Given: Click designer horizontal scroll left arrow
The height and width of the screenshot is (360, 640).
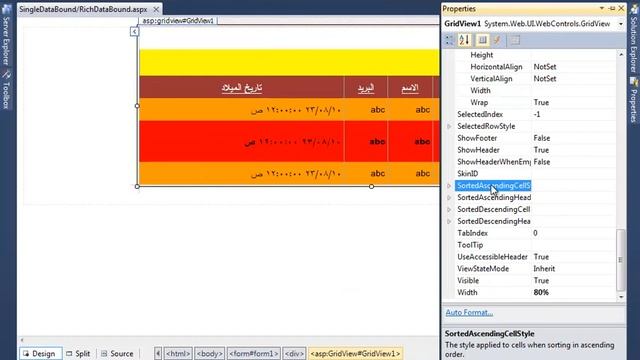Looking at the screenshot, I should click(x=22, y=340).
